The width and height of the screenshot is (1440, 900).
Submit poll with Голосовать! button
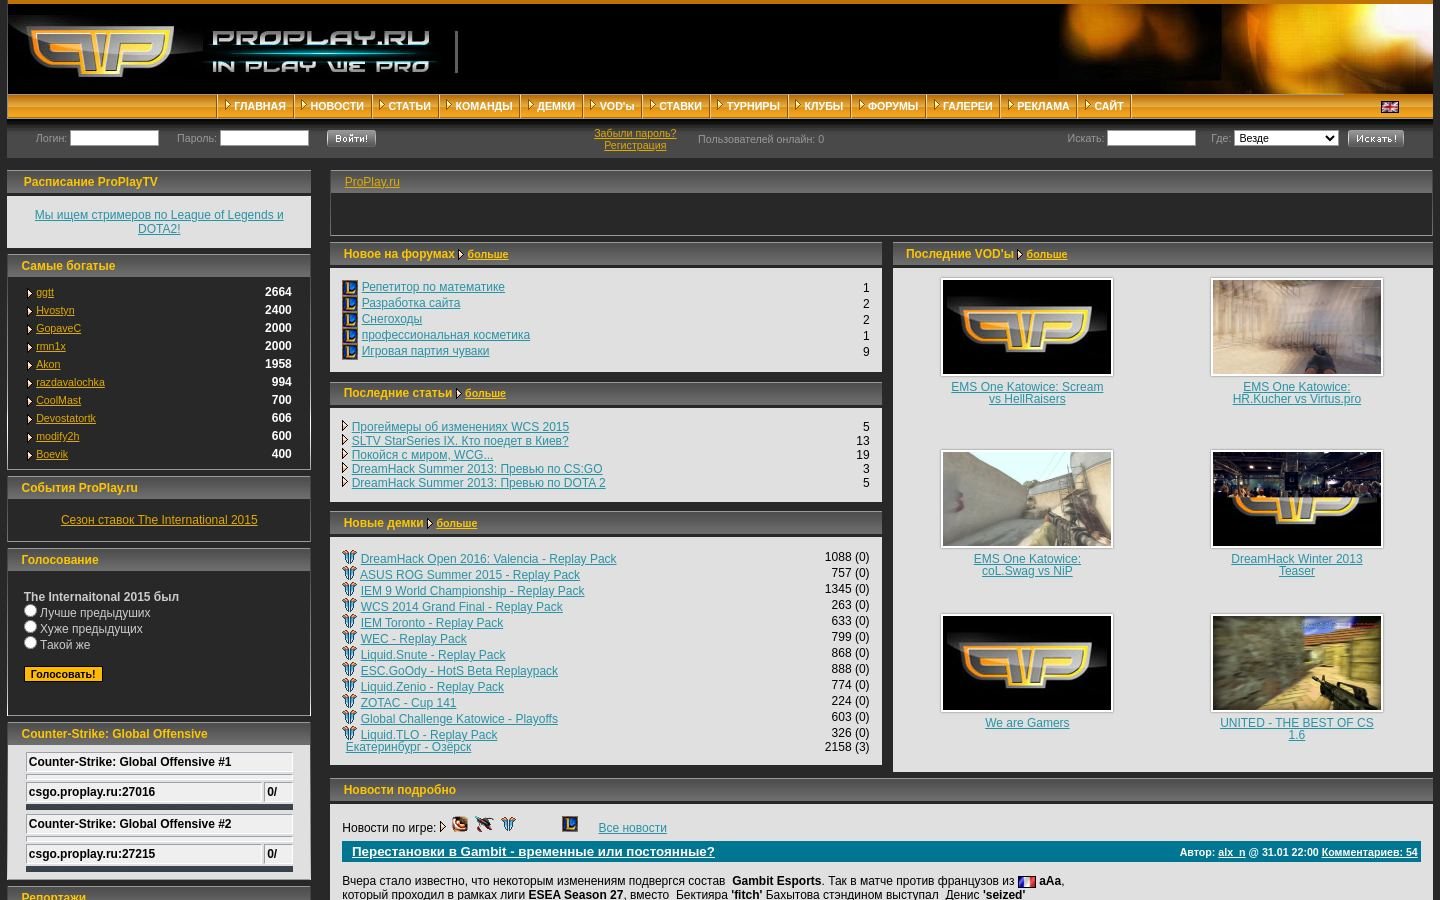coord(63,674)
